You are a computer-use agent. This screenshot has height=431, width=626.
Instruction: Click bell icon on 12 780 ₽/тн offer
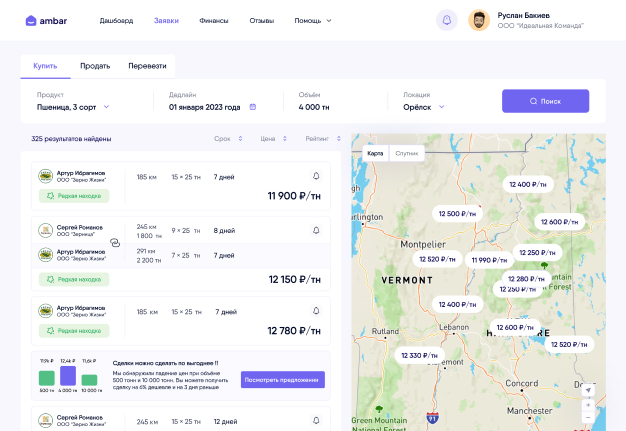[x=316, y=312]
